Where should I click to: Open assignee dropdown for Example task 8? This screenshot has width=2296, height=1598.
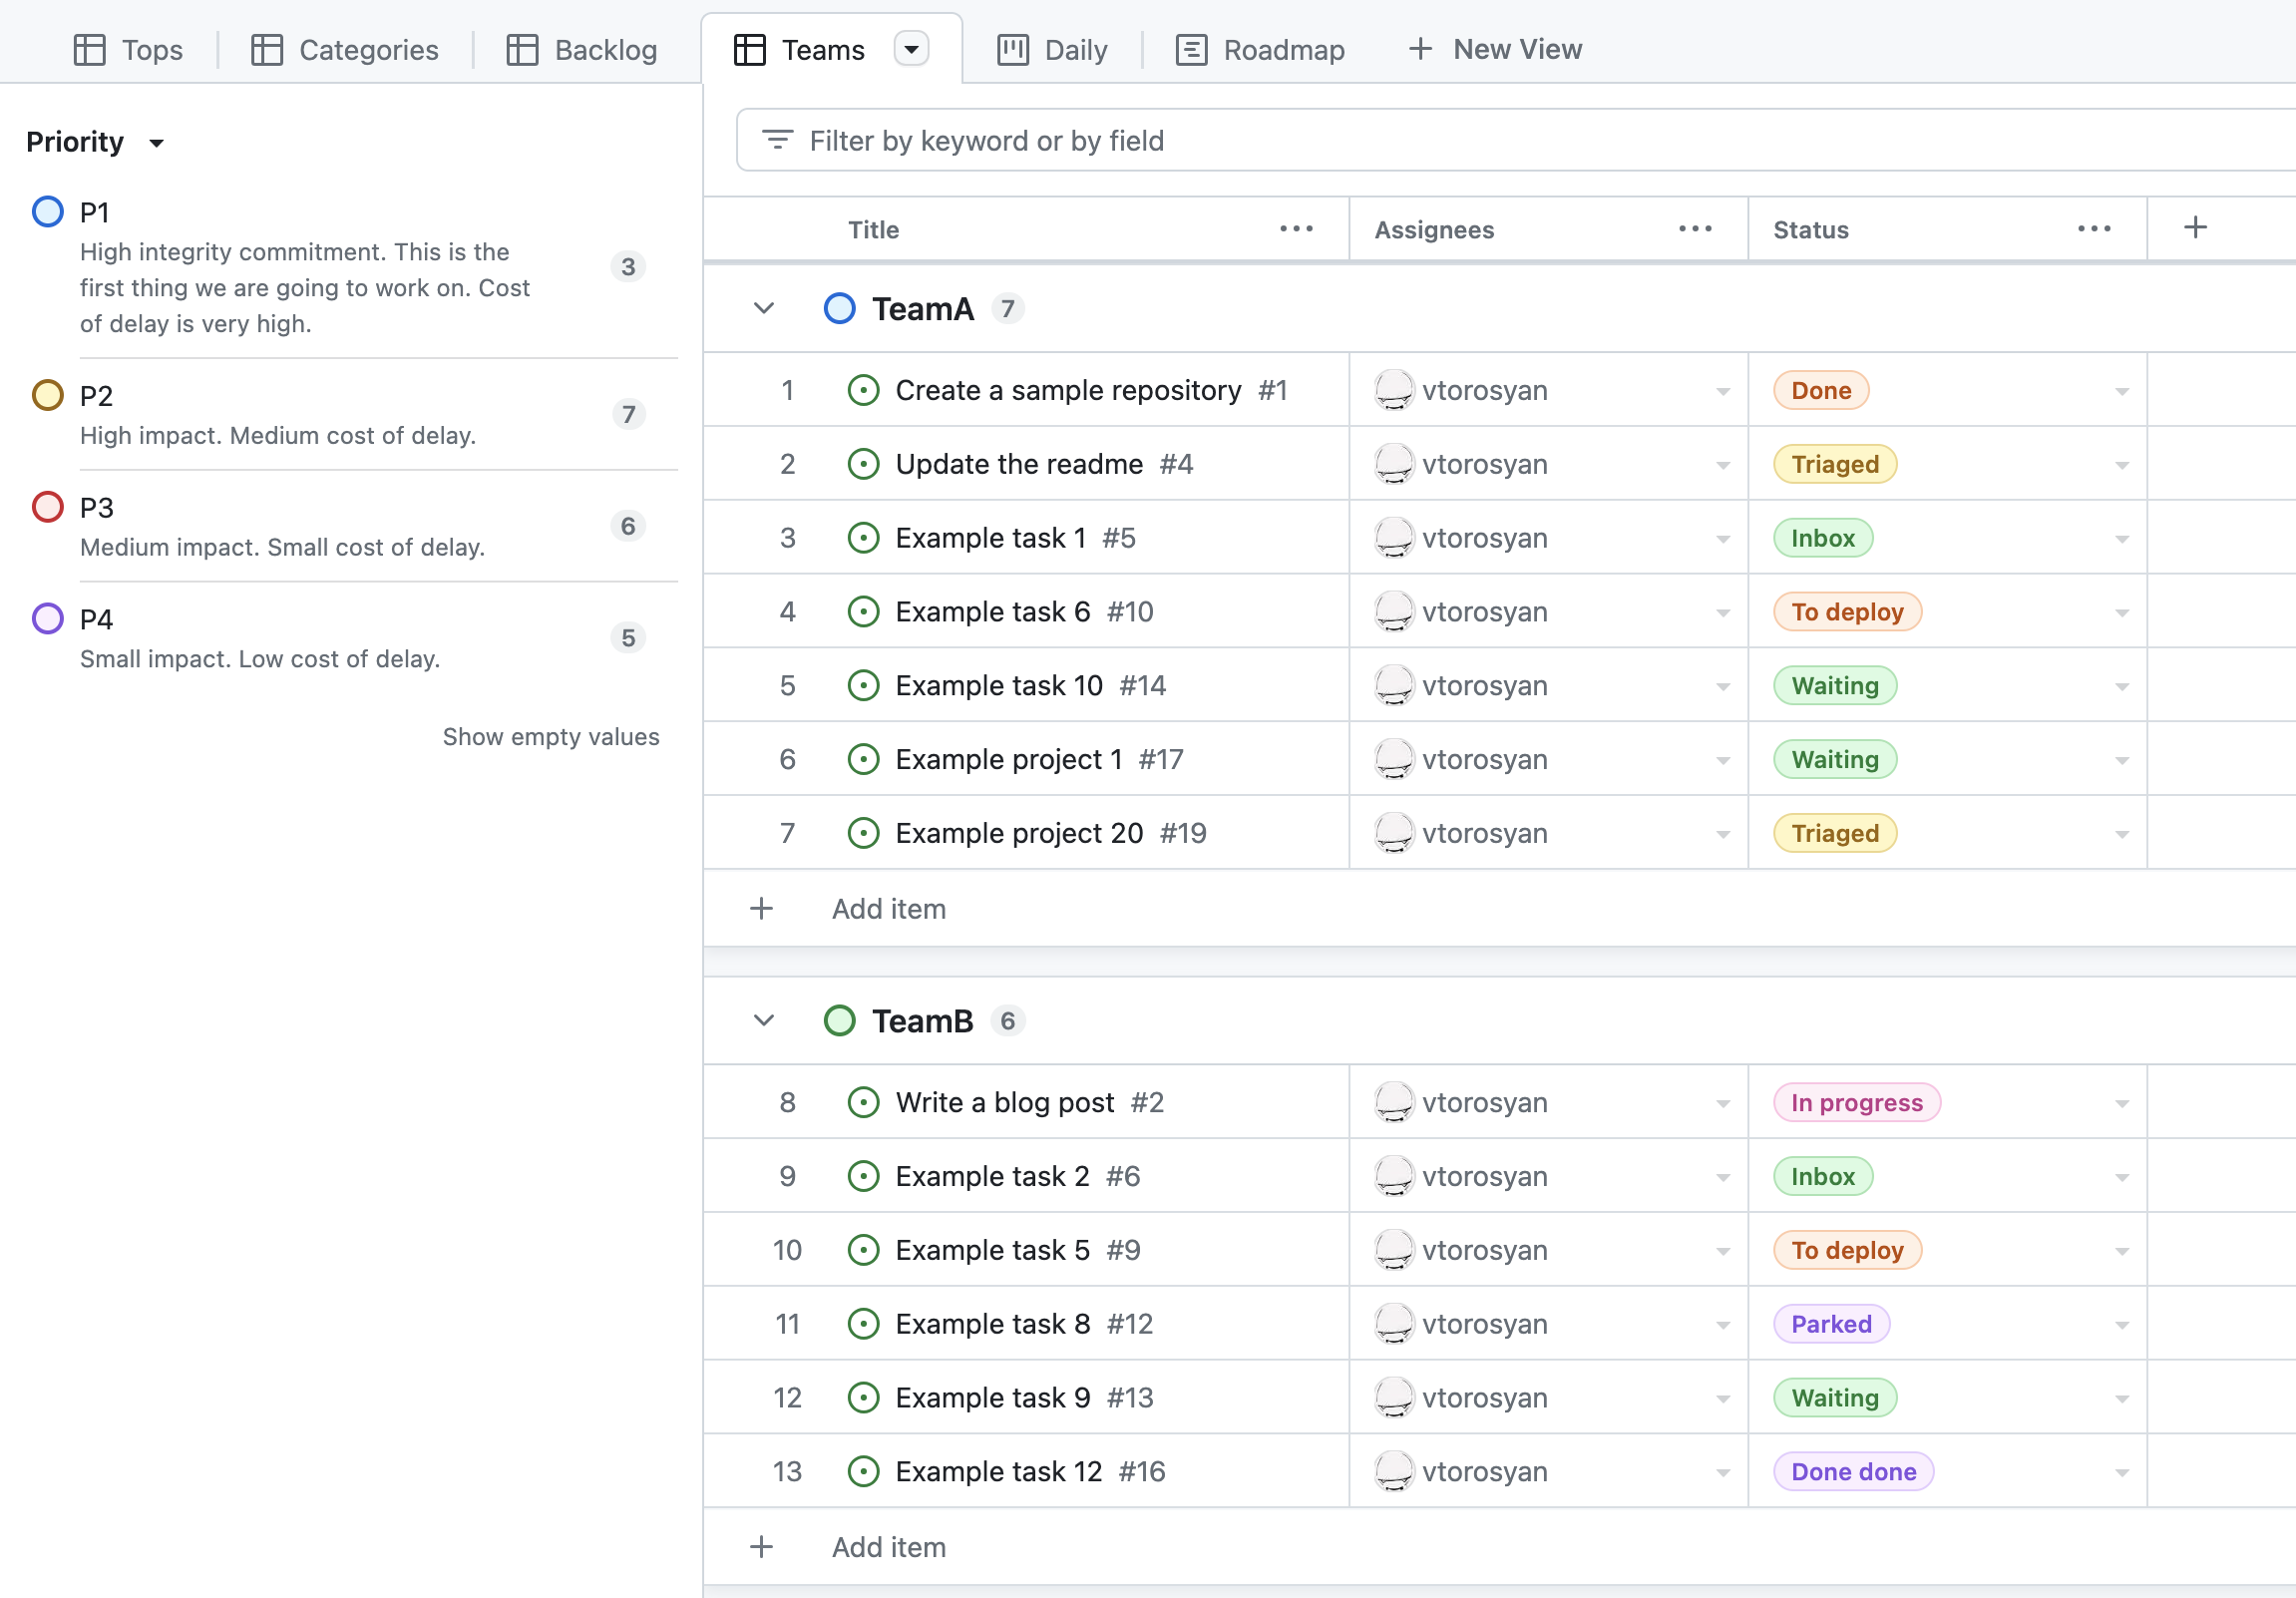point(1723,1326)
